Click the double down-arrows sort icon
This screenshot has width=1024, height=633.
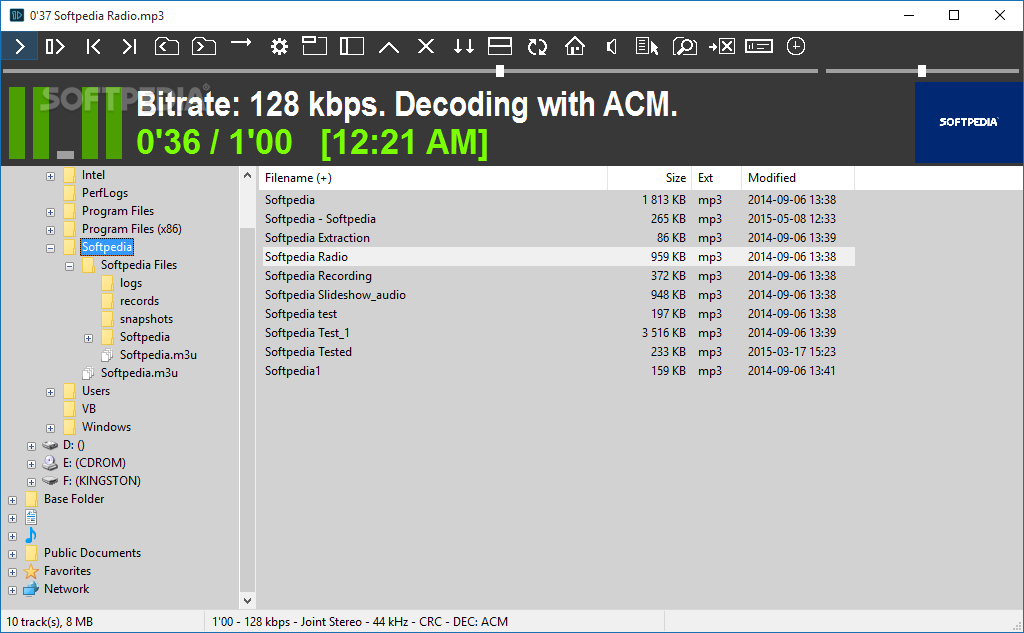tap(464, 46)
